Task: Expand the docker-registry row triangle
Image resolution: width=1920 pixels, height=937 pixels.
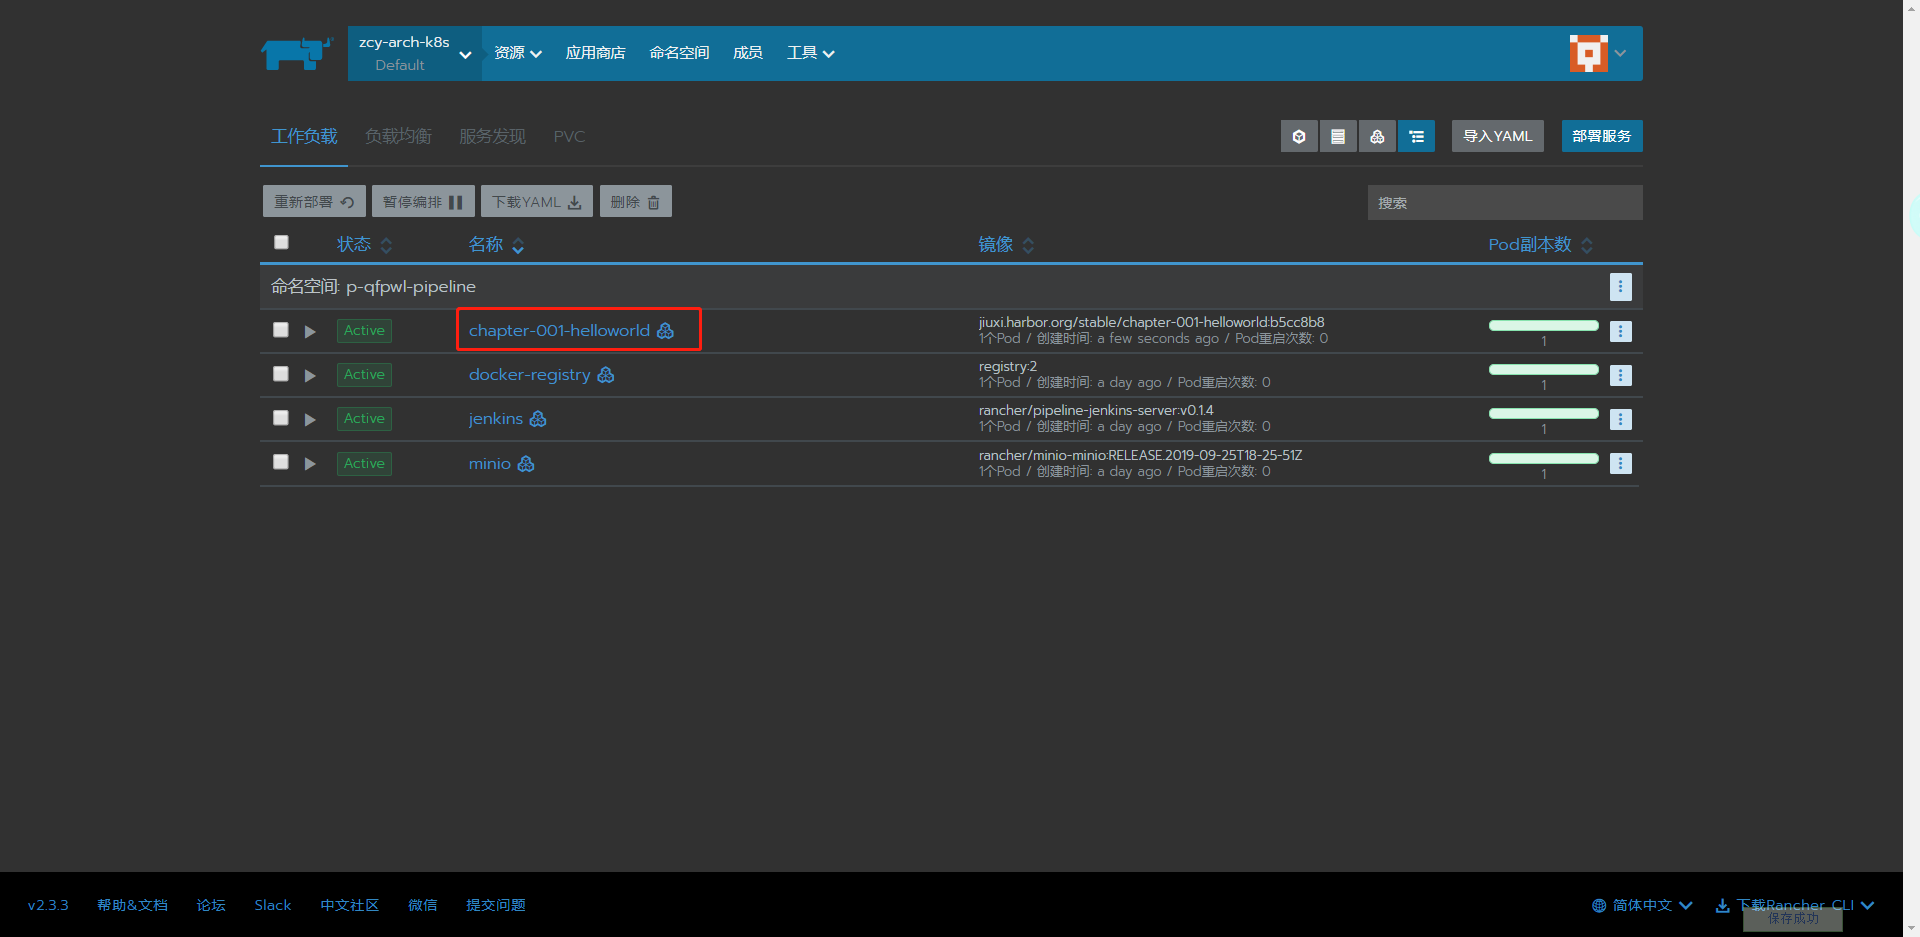Action: click(x=310, y=375)
